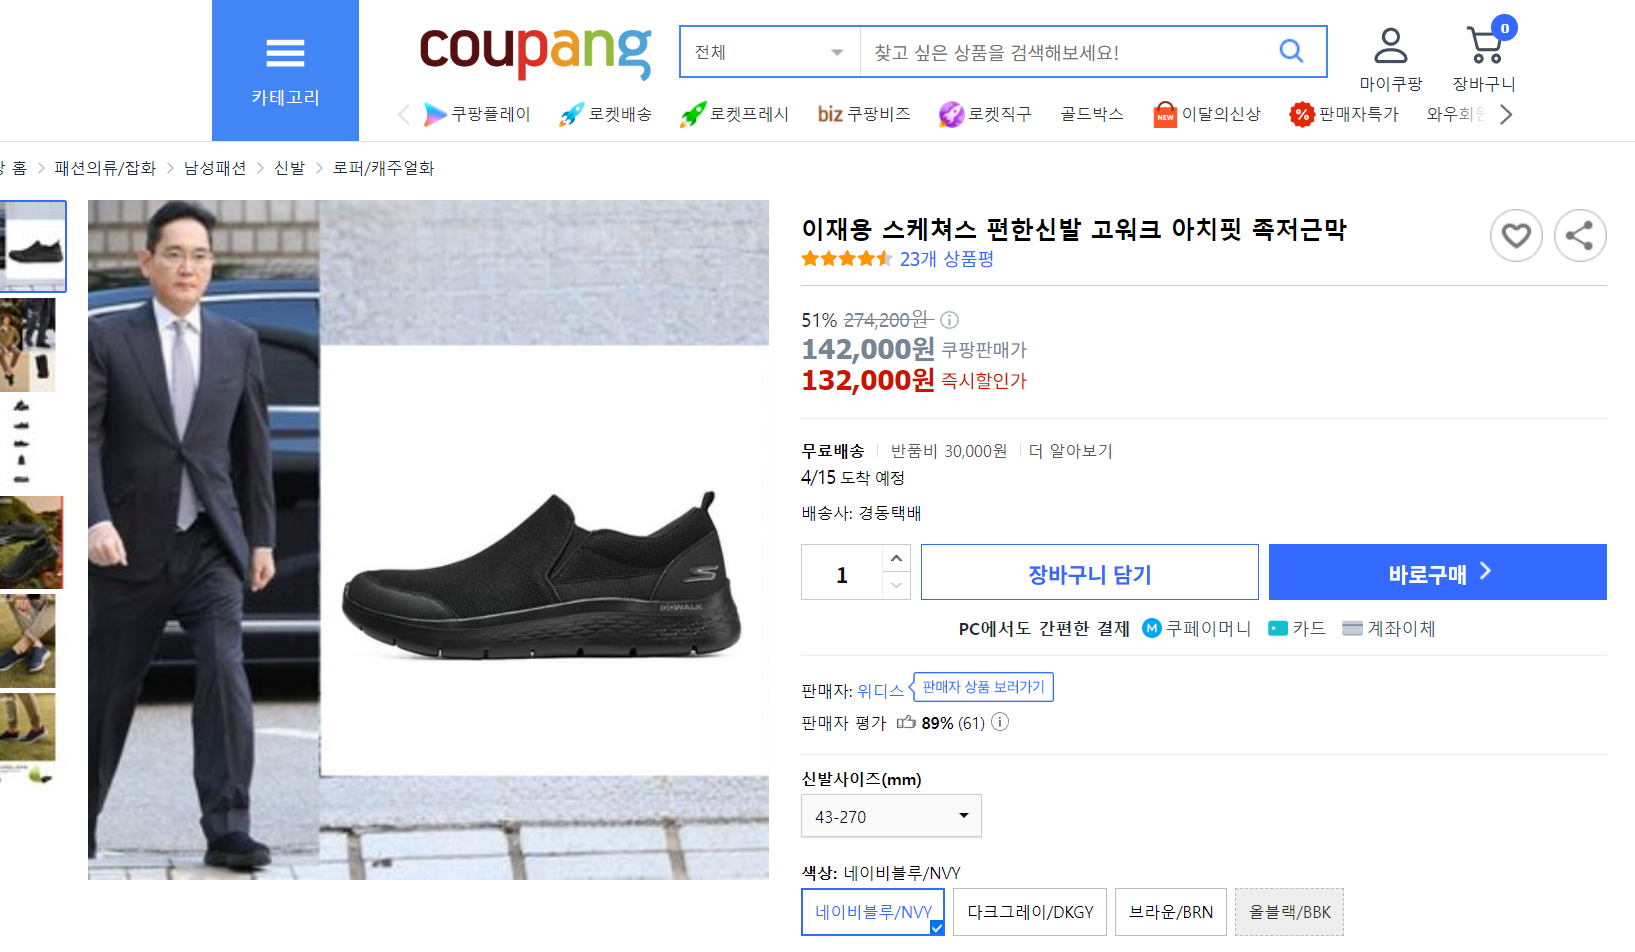1635x952 pixels.
Task: Select 브라운/BRN color option
Action: point(1171,912)
